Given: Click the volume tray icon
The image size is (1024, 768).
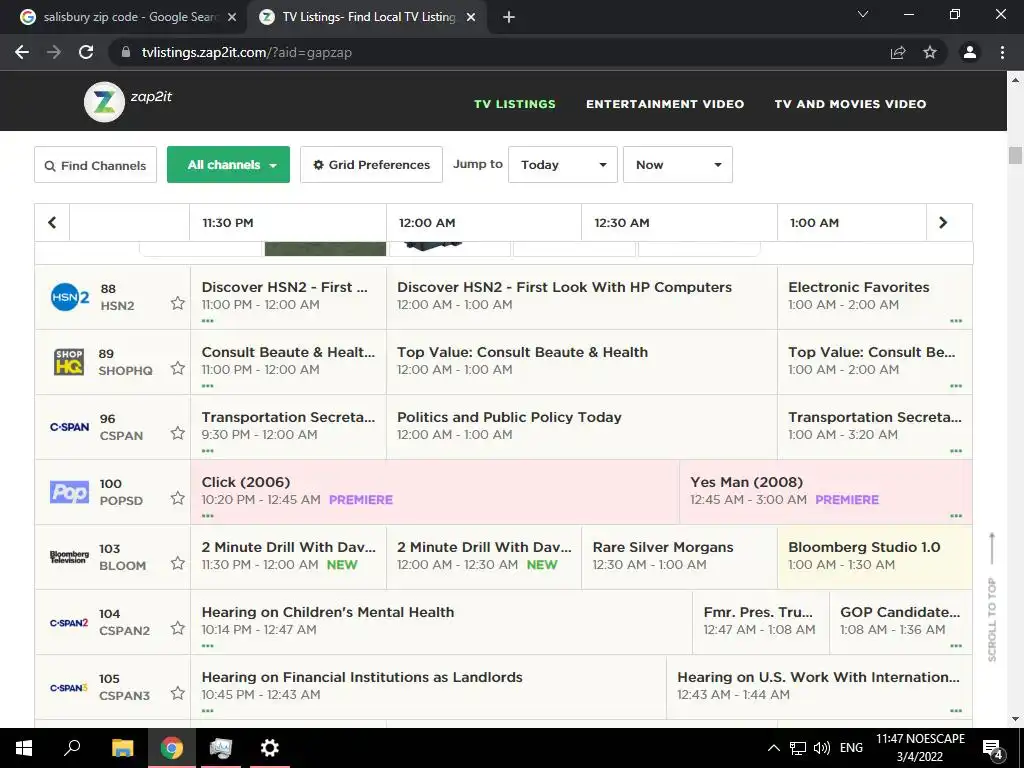Looking at the screenshot, I should tap(821, 748).
